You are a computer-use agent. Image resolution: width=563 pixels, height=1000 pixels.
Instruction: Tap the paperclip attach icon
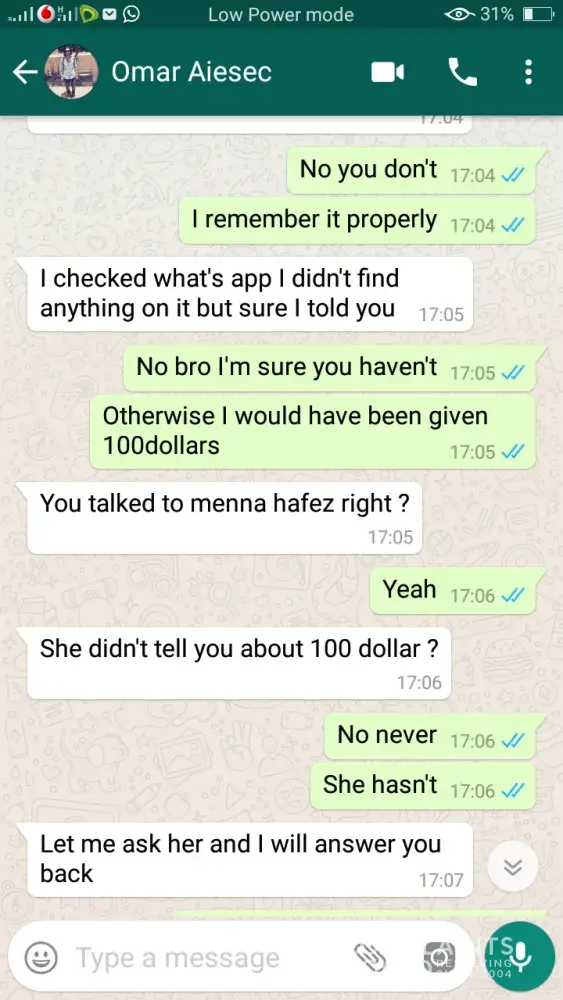pos(370,957)
